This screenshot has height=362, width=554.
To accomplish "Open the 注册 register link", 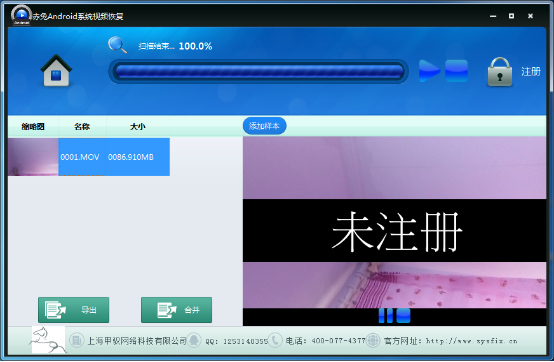I will (x=531, y=72).
